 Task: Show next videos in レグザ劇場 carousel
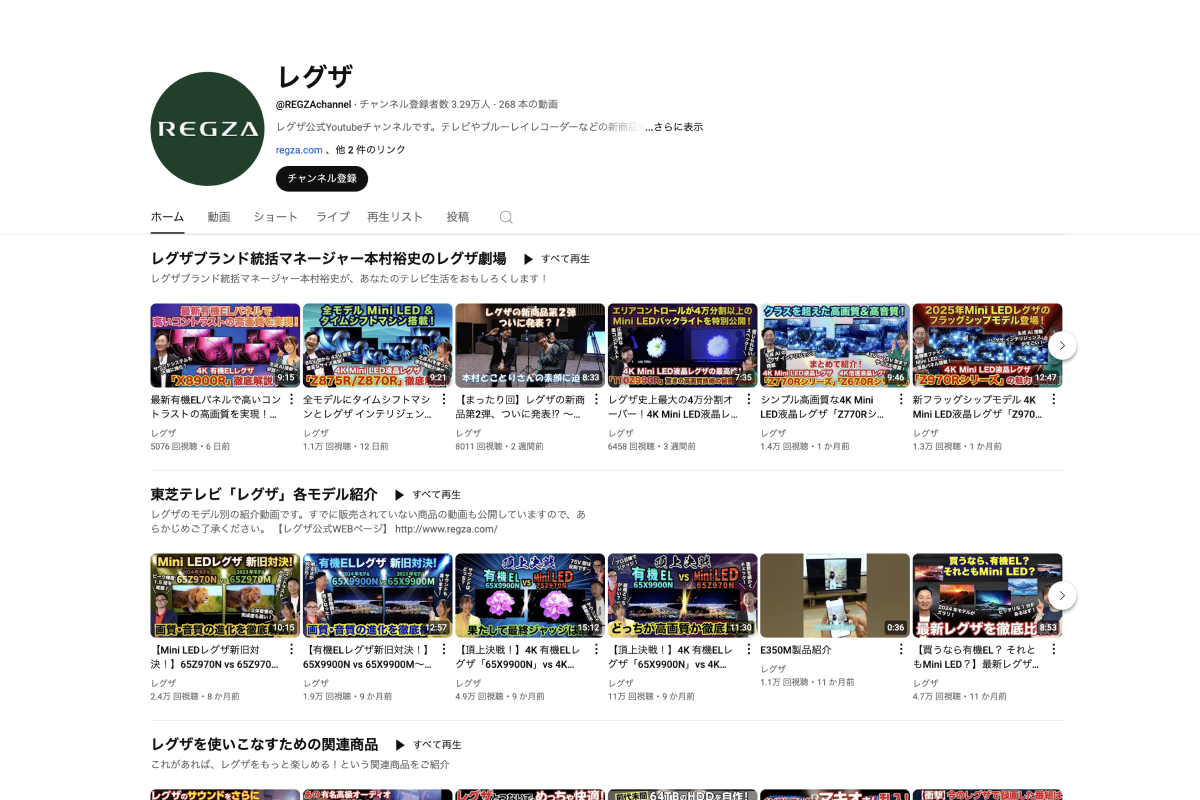point(1062,346)
